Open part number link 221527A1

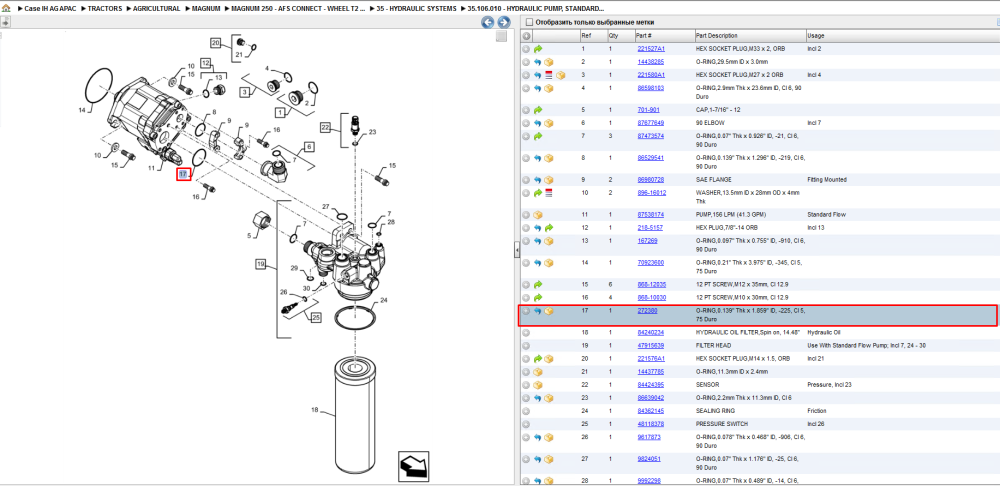point(651,49)
